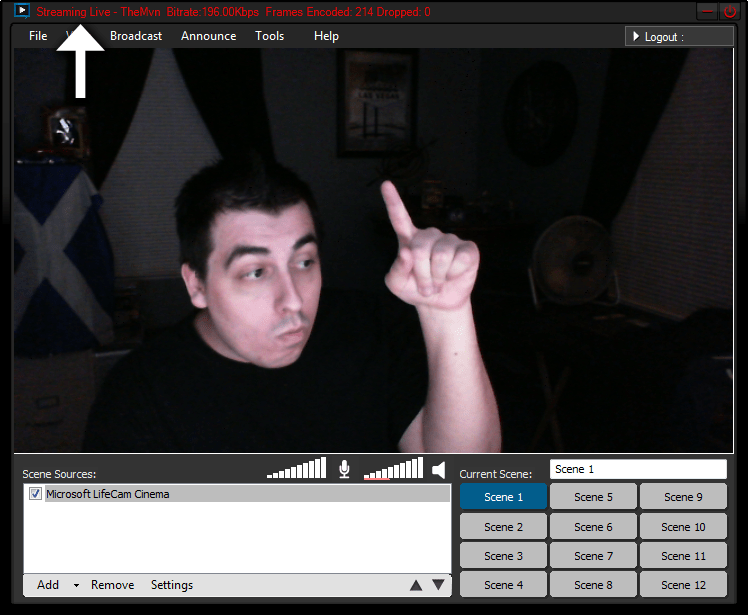The height and width of the screenshot is (615, 748).
Task: Minimize the window with the red dash
Action: [708, 11]
